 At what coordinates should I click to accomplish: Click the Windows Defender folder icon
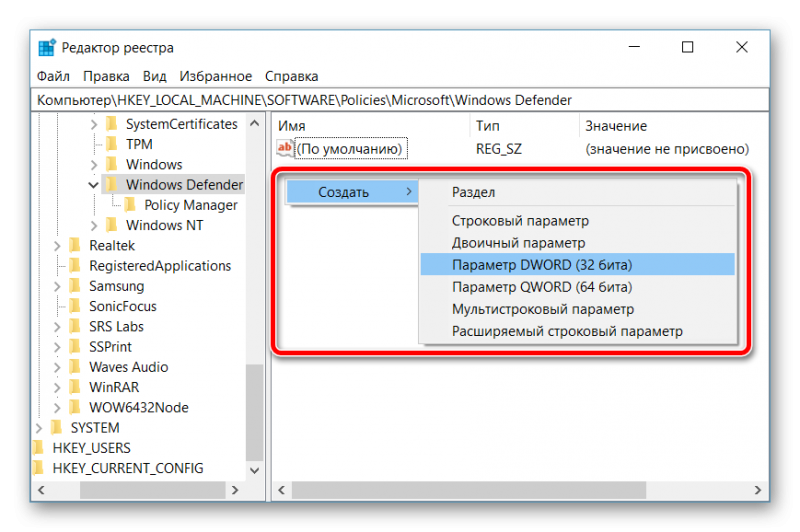click(112, 185)
